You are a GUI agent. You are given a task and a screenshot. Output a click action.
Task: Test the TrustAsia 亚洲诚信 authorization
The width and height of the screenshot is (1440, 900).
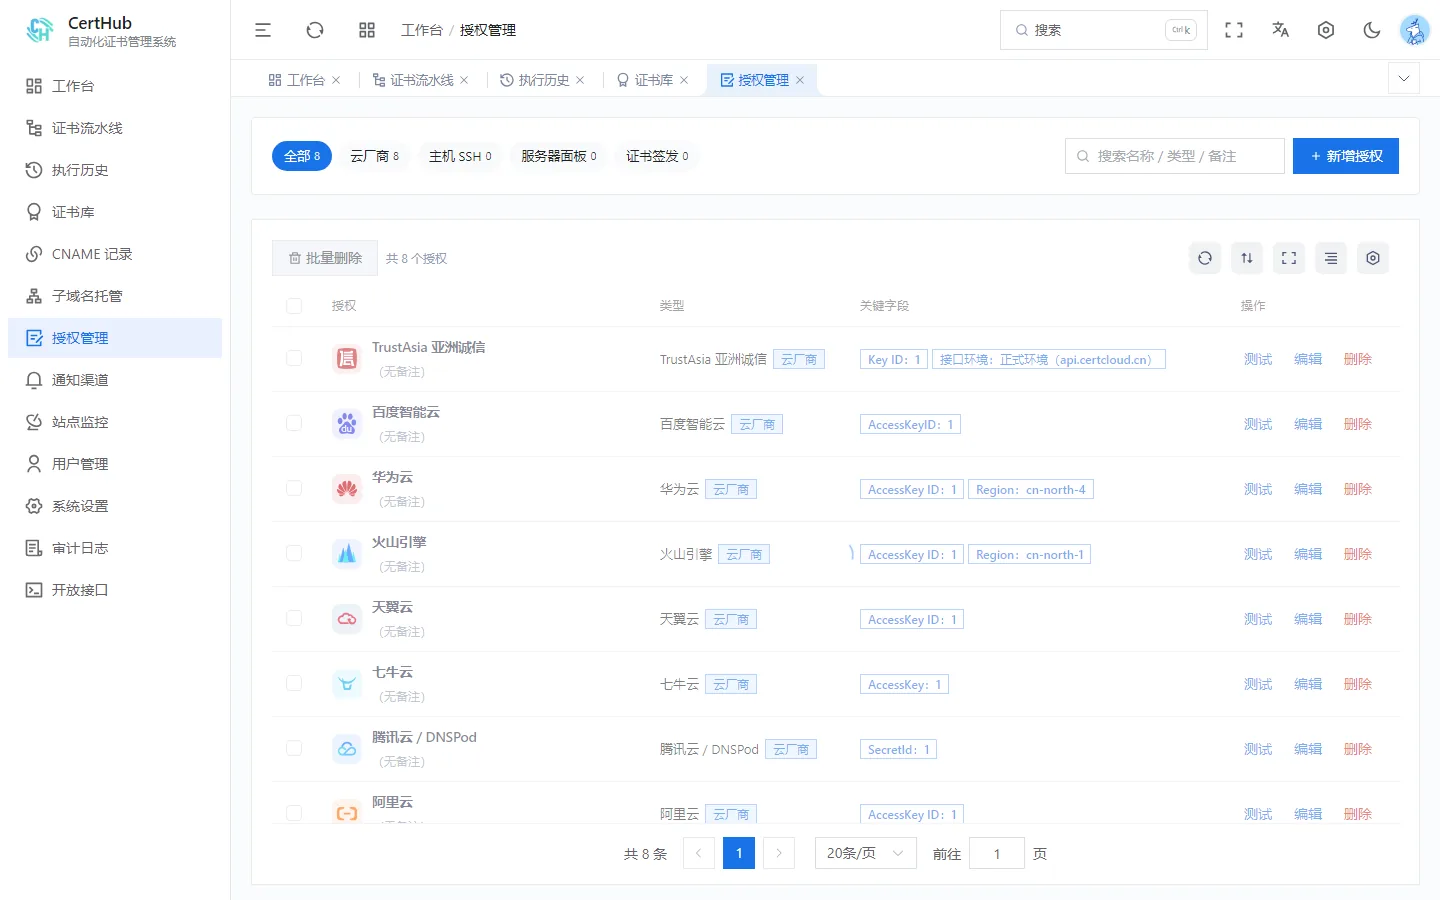(x=1258, y=359)
